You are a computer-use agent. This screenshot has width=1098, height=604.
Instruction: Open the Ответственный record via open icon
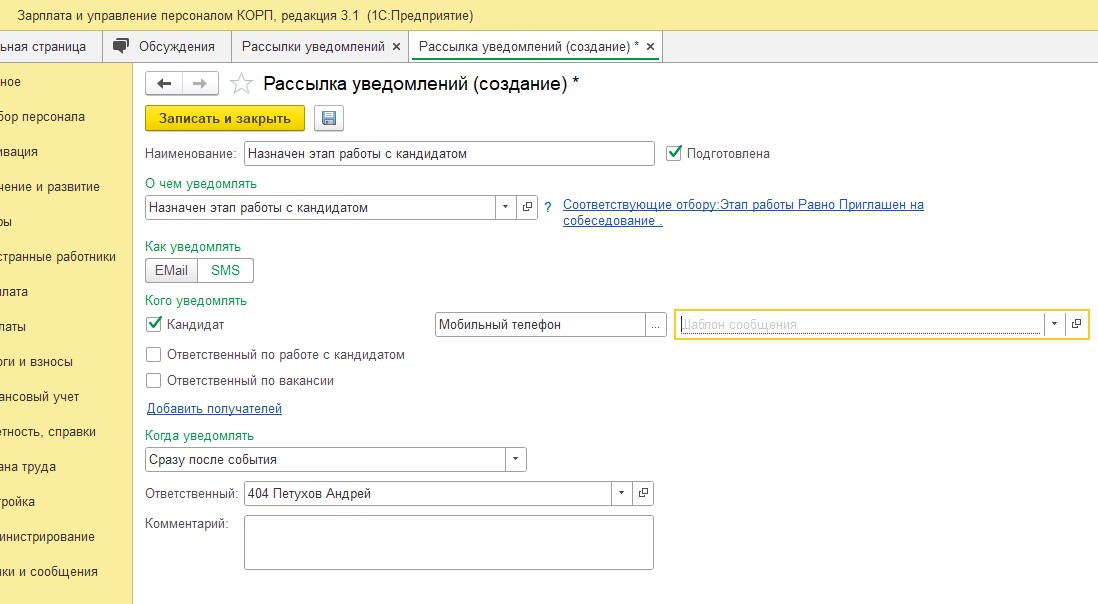pos(643,494)
